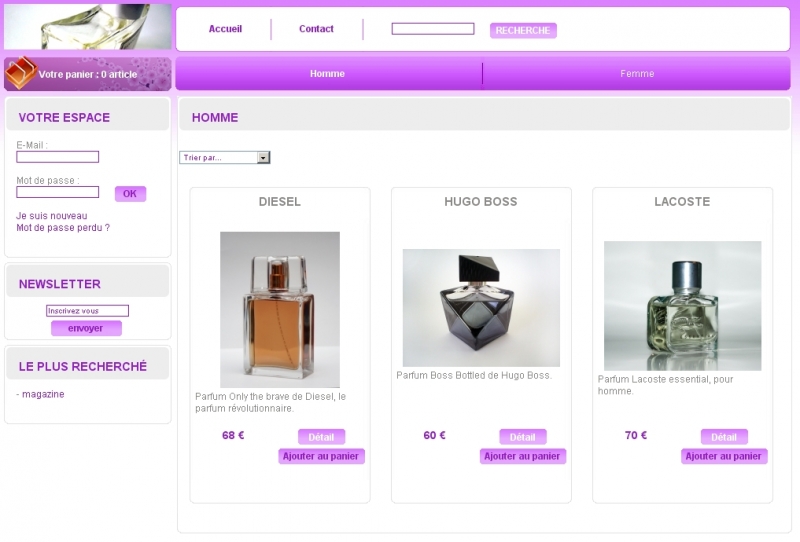Click the NEWSLETTER panel heading
800x542 pixels.
(60, 284)
